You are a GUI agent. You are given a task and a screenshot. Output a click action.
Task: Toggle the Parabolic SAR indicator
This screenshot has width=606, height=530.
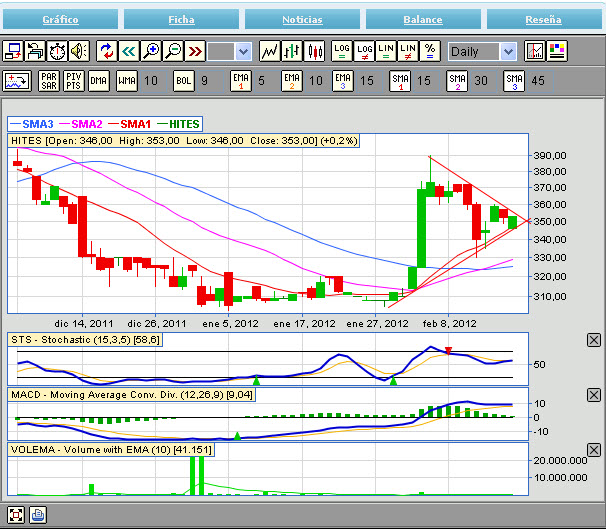tap(48, 81)
